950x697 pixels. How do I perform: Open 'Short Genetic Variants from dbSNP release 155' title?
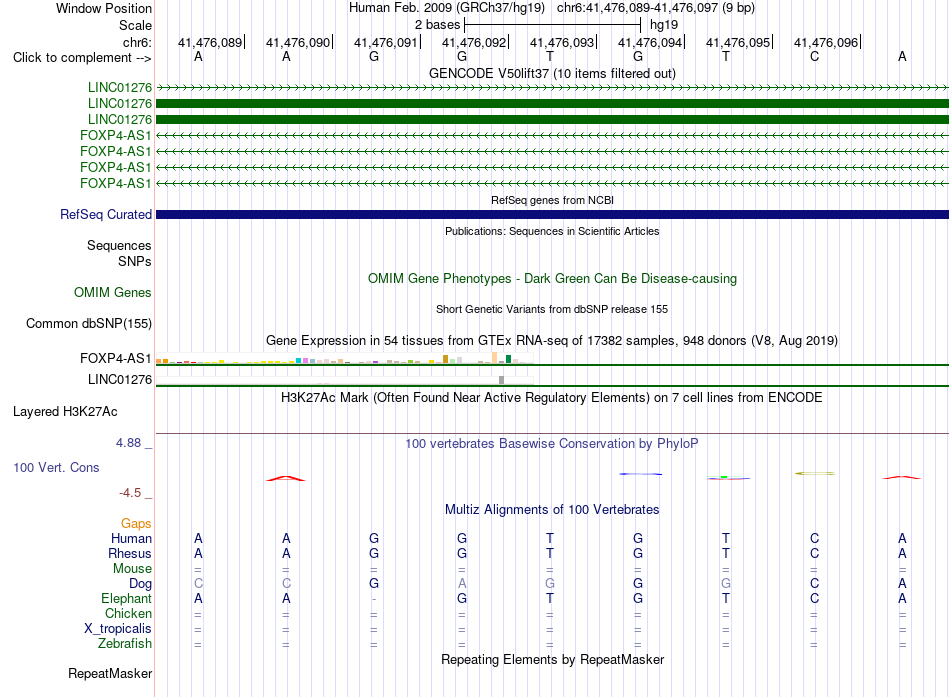coord(552,309)
